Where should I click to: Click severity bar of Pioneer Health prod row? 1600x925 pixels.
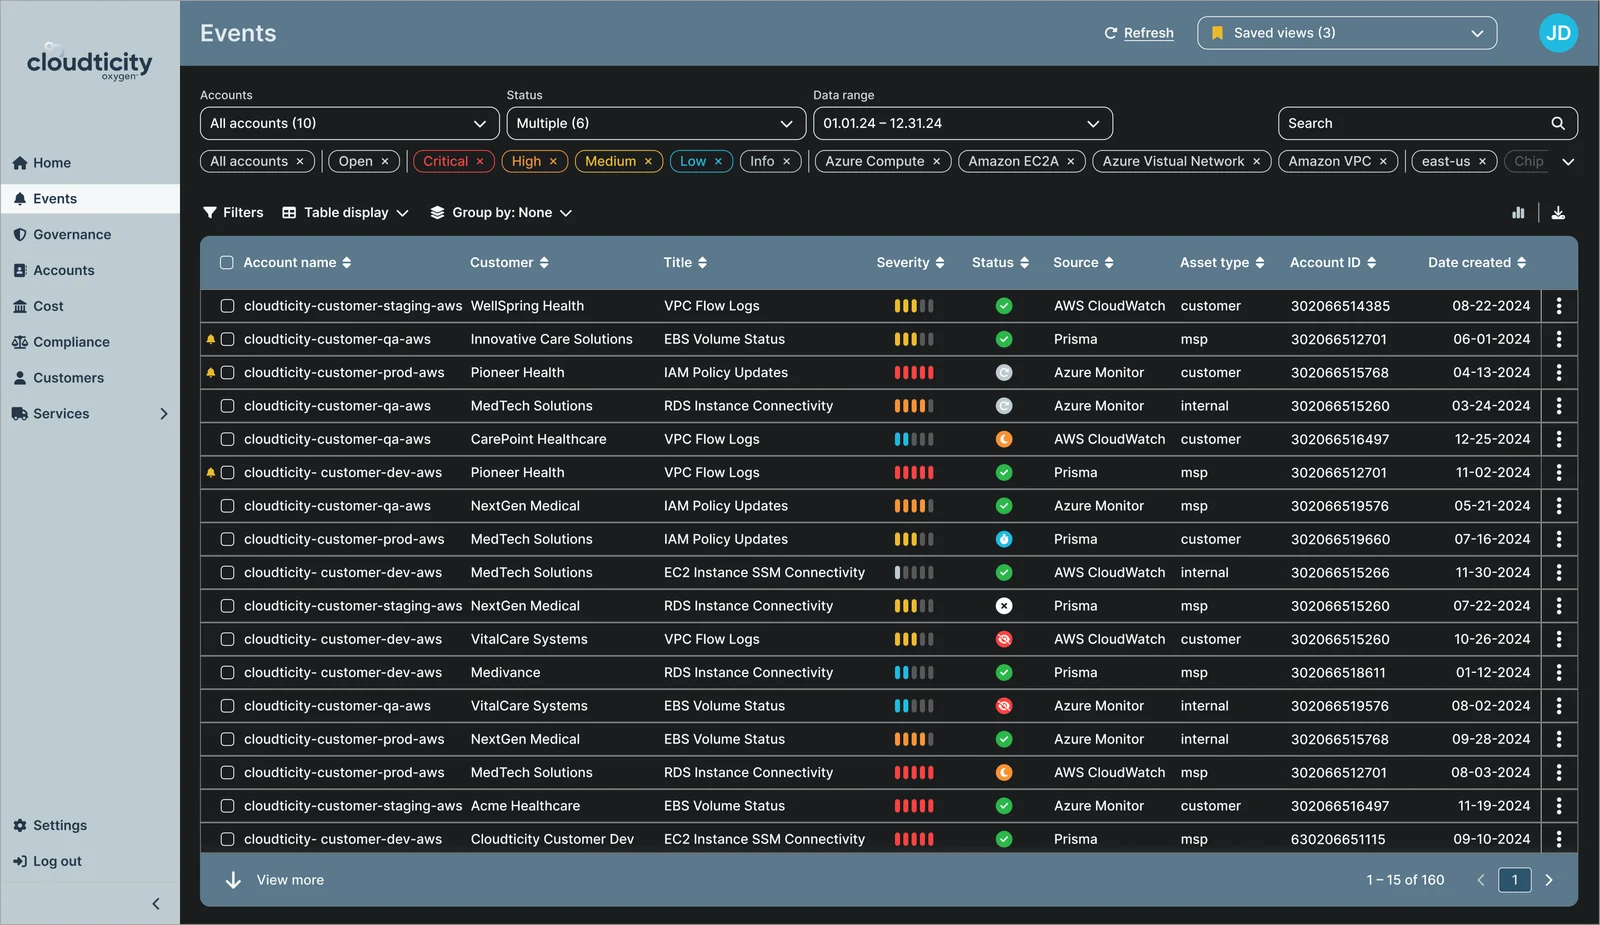coord(914,373)
